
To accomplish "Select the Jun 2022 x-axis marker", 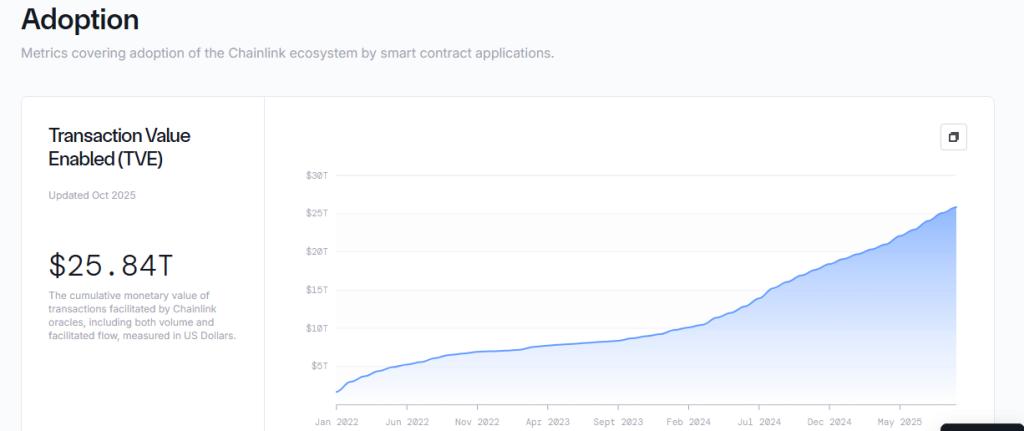I will [x=406, y=422].
